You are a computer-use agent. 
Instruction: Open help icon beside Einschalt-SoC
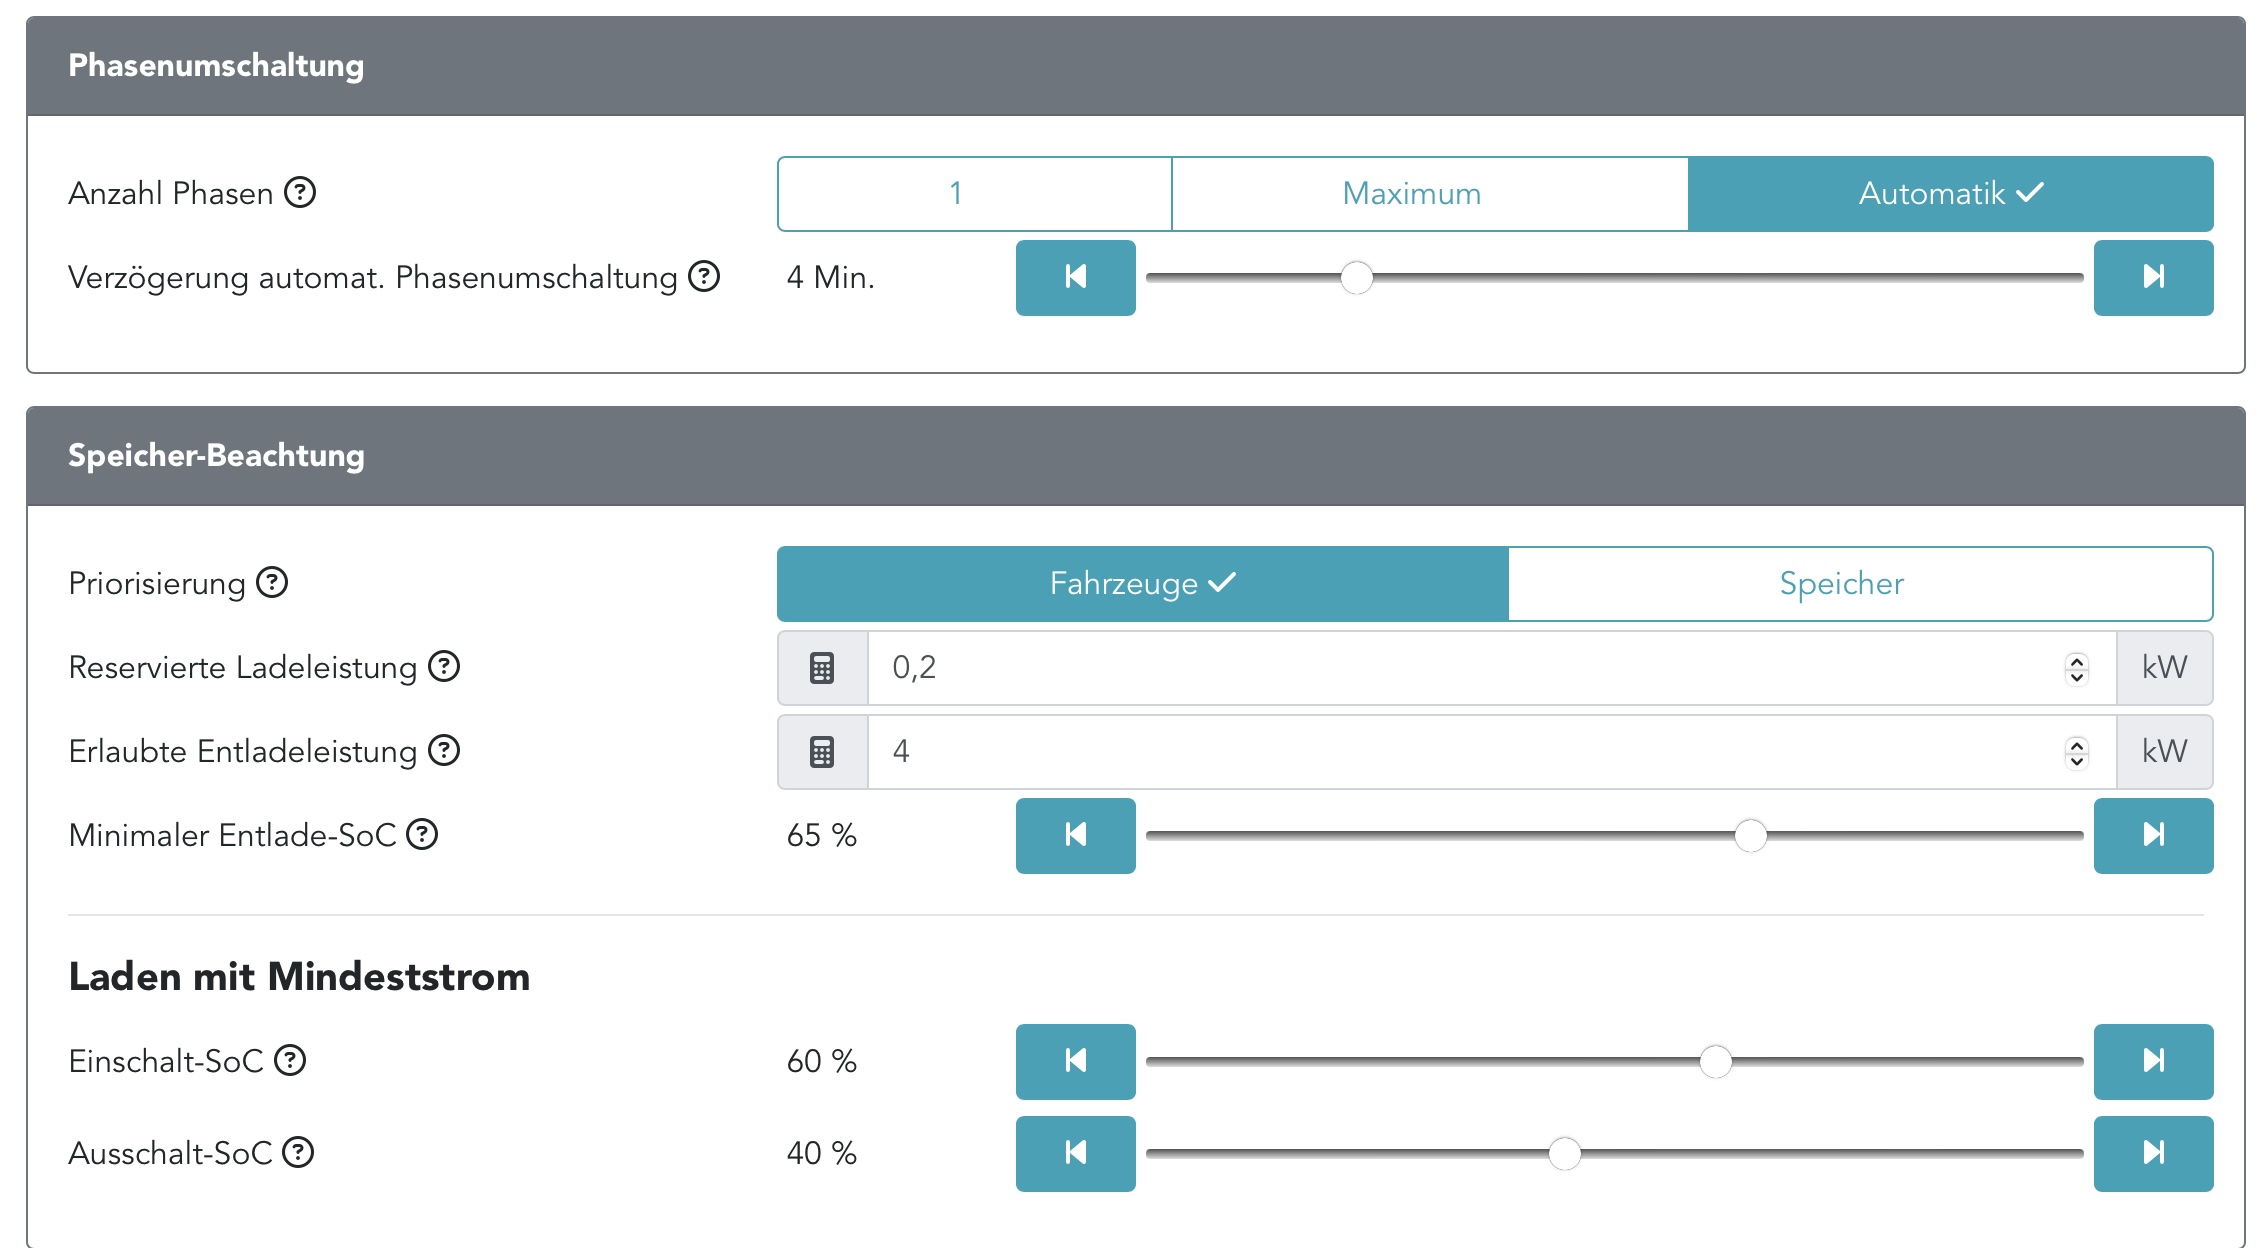[290, 1060]
